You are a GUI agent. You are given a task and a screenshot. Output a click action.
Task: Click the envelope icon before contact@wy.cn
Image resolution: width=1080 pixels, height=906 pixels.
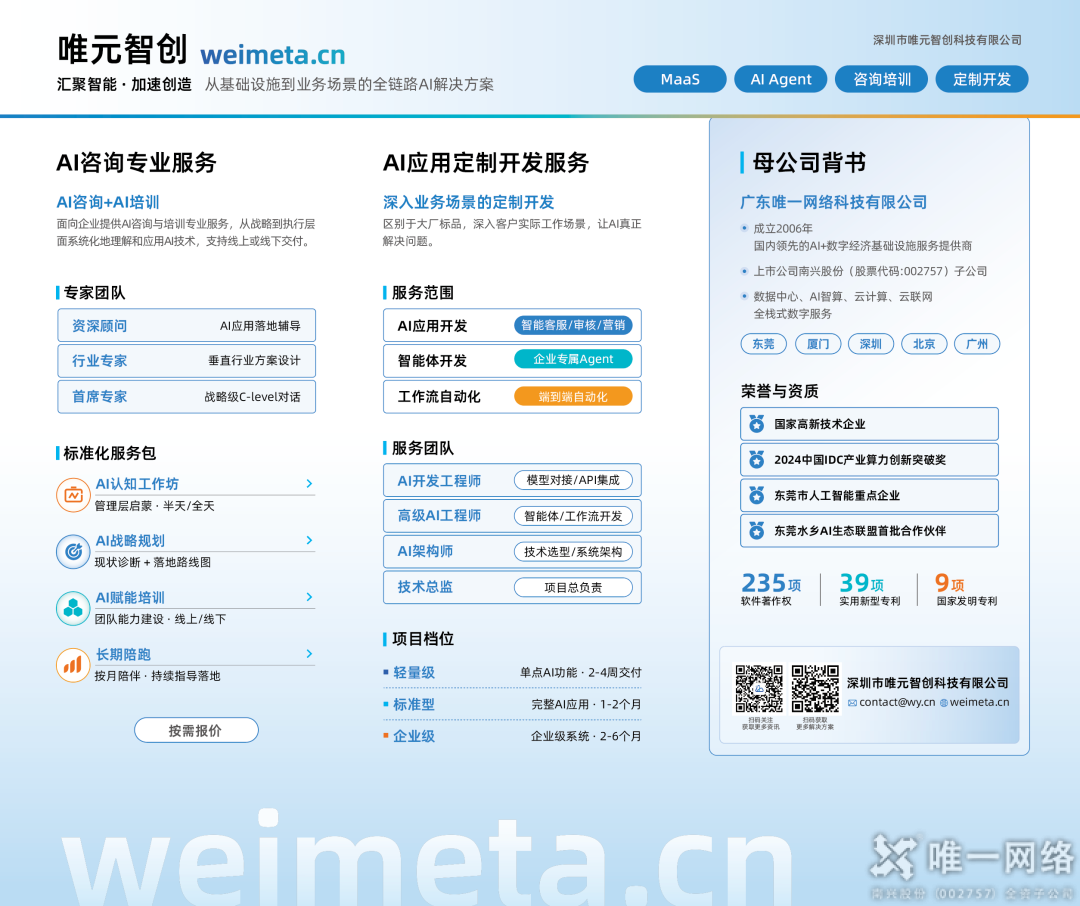pyautogui.click(x=852, y=703)
